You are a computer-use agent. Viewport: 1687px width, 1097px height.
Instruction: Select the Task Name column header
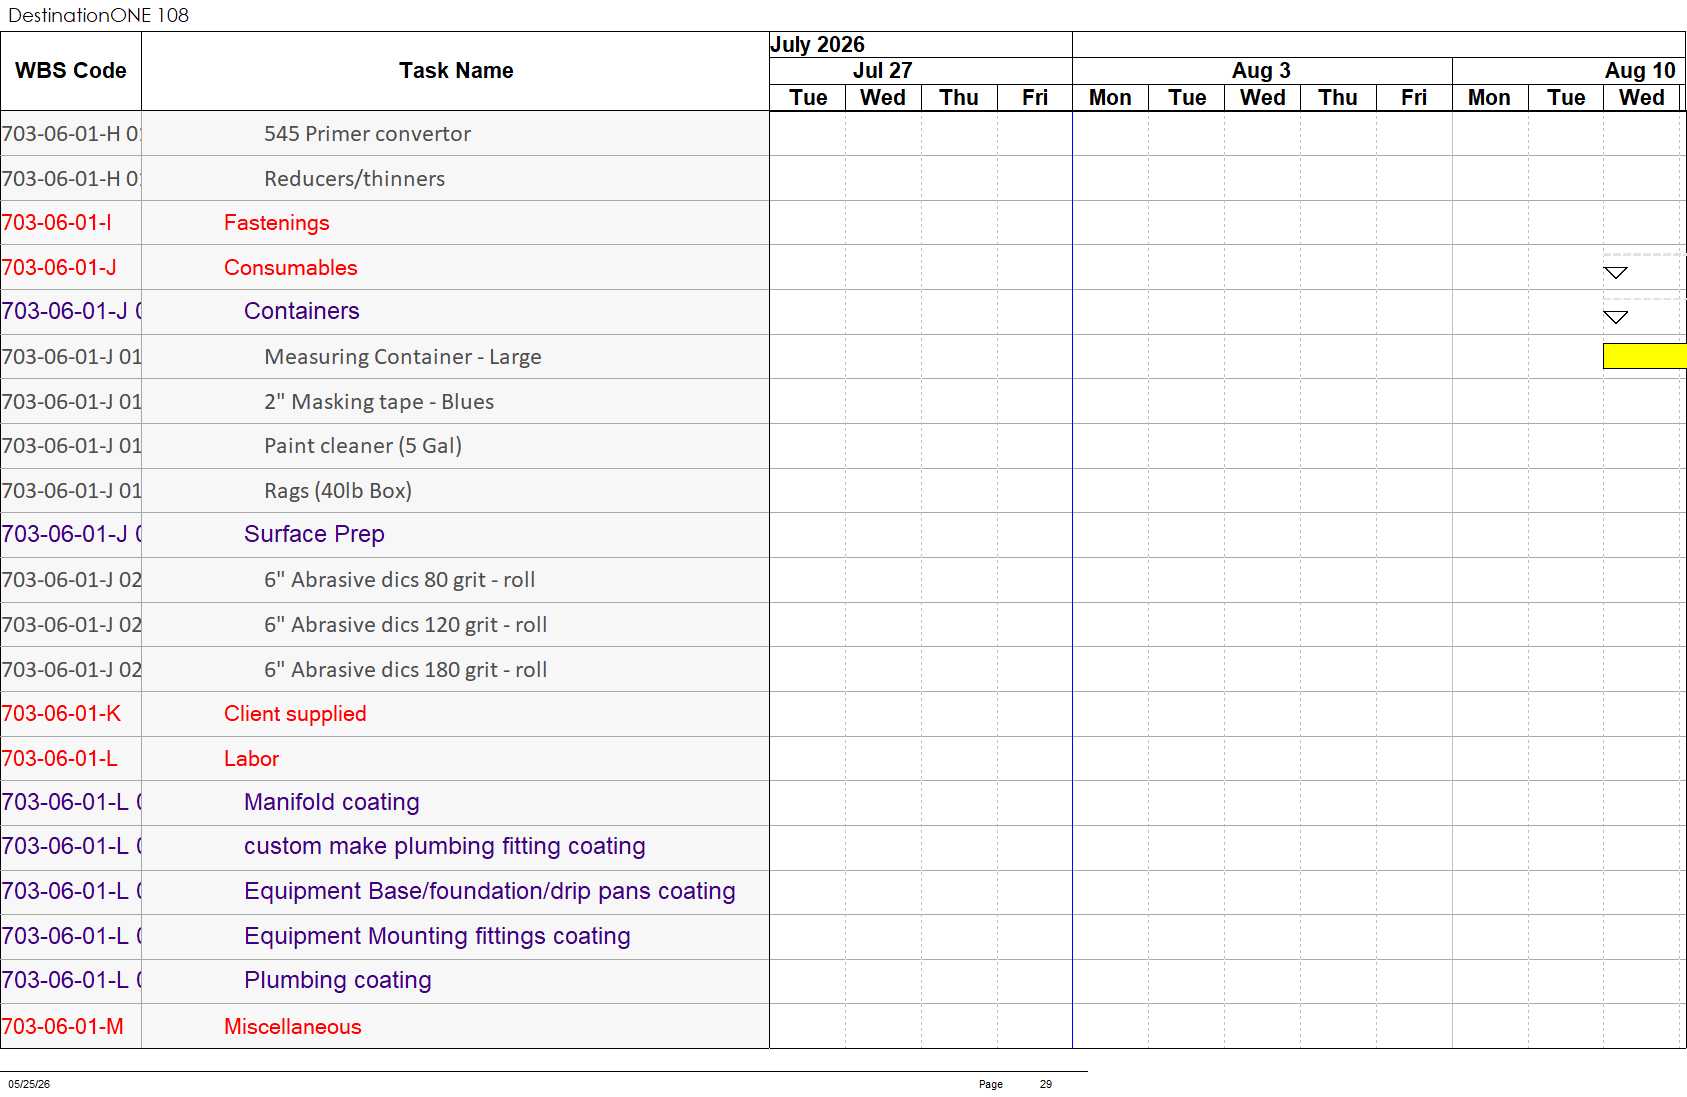pos(456,71)
